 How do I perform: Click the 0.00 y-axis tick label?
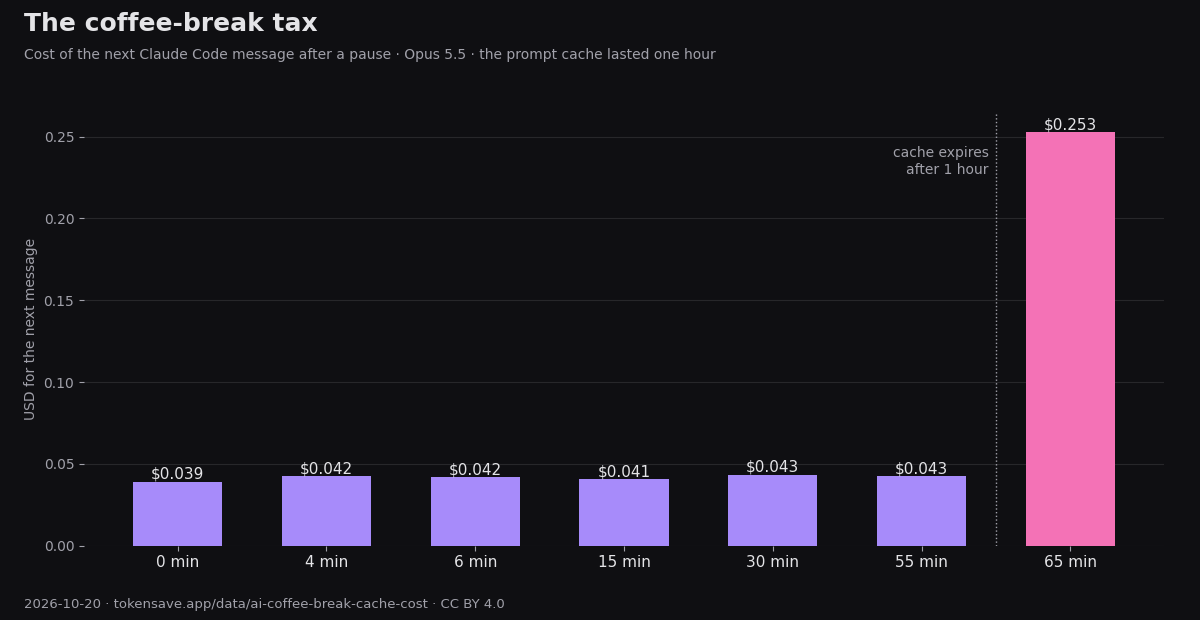coord(59,546)
